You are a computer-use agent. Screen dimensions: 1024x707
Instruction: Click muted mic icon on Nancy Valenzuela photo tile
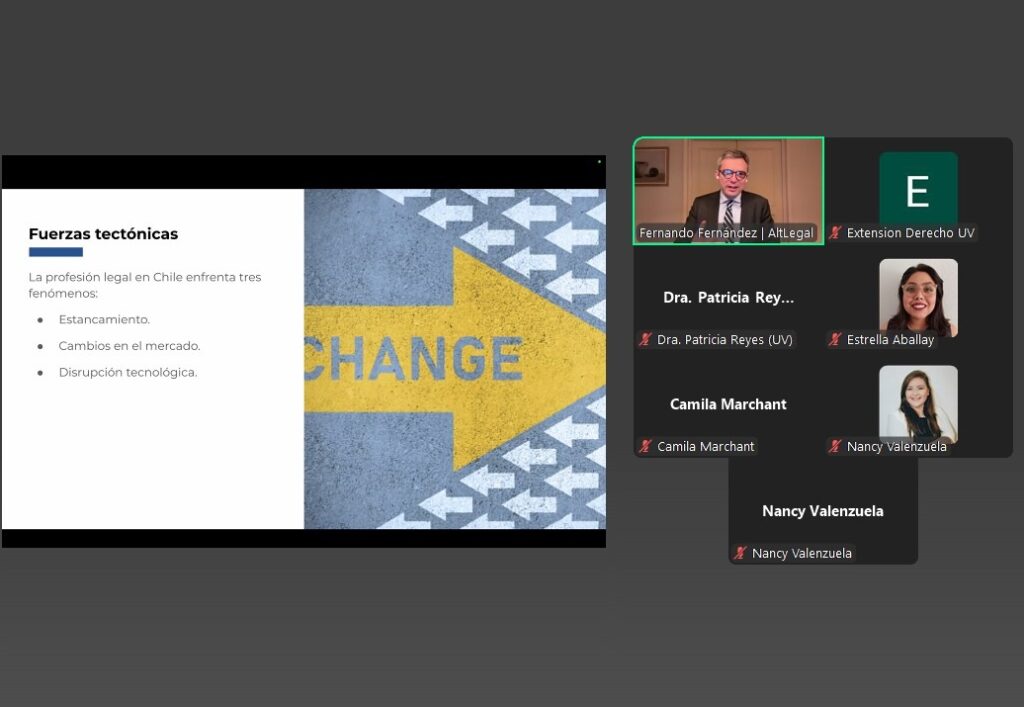(x=835, y=447)
